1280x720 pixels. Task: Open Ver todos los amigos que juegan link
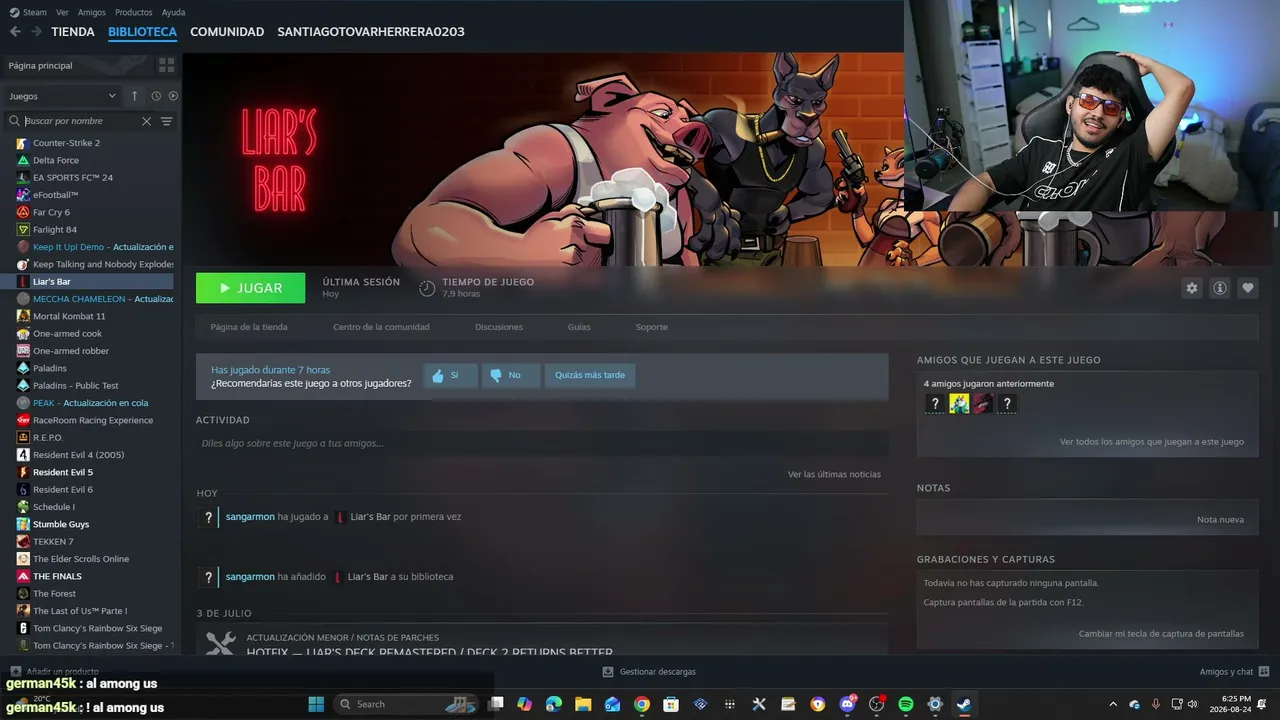[x=1152, y=442]
